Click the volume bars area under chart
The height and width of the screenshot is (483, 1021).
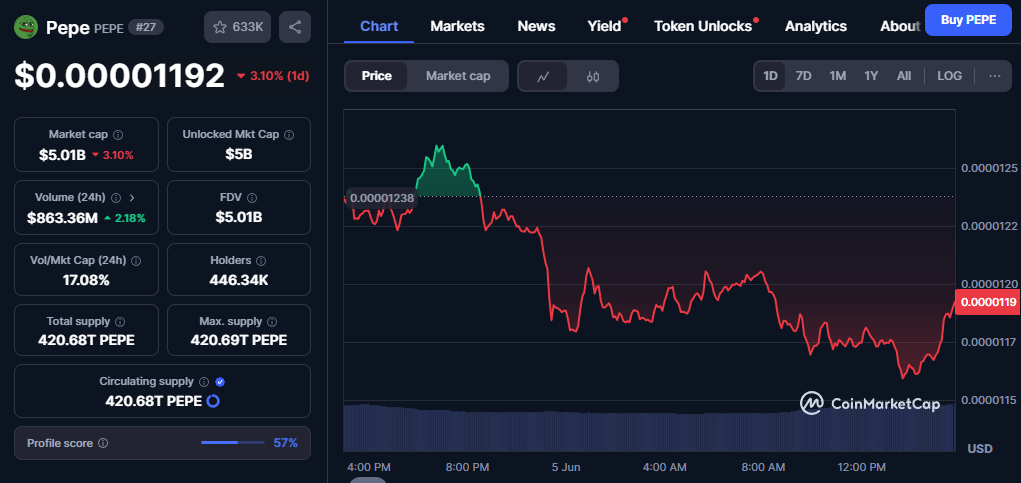tap(649, 428)
